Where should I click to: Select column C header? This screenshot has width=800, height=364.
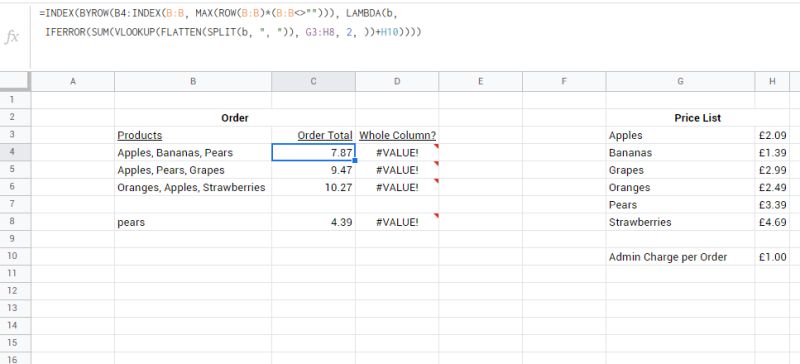click(313, 81)
